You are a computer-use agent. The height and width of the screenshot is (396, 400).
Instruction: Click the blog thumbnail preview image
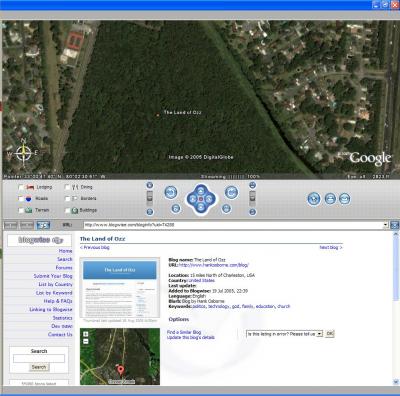click(x=120, y=288)
